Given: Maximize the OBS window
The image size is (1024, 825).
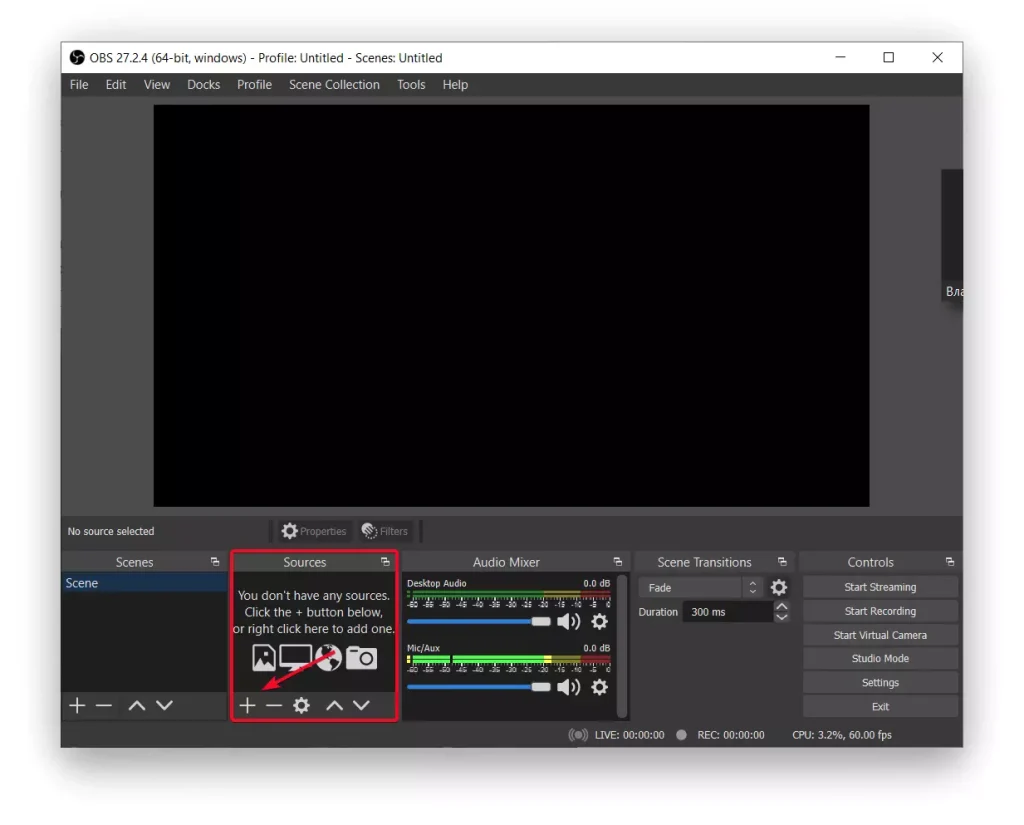Looking at the screenshot, I should click(889, 57).
